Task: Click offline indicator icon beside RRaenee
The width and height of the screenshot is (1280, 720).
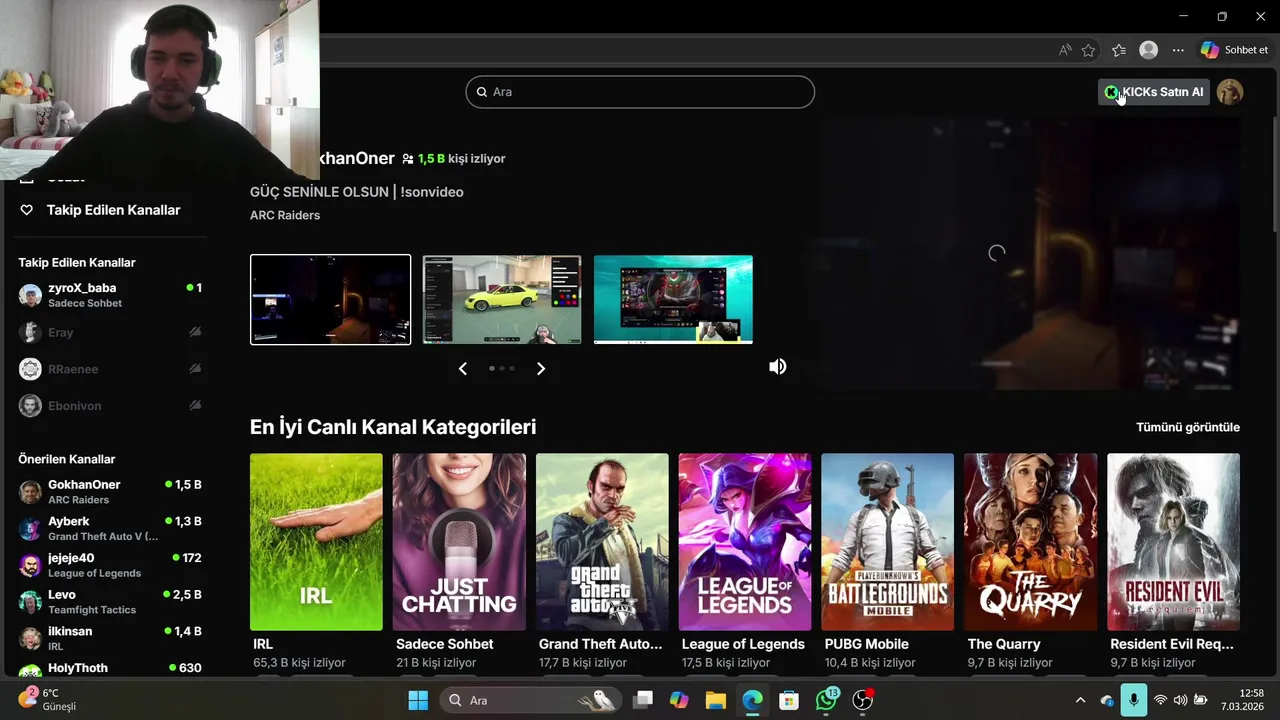Action: tap(195, 369)
